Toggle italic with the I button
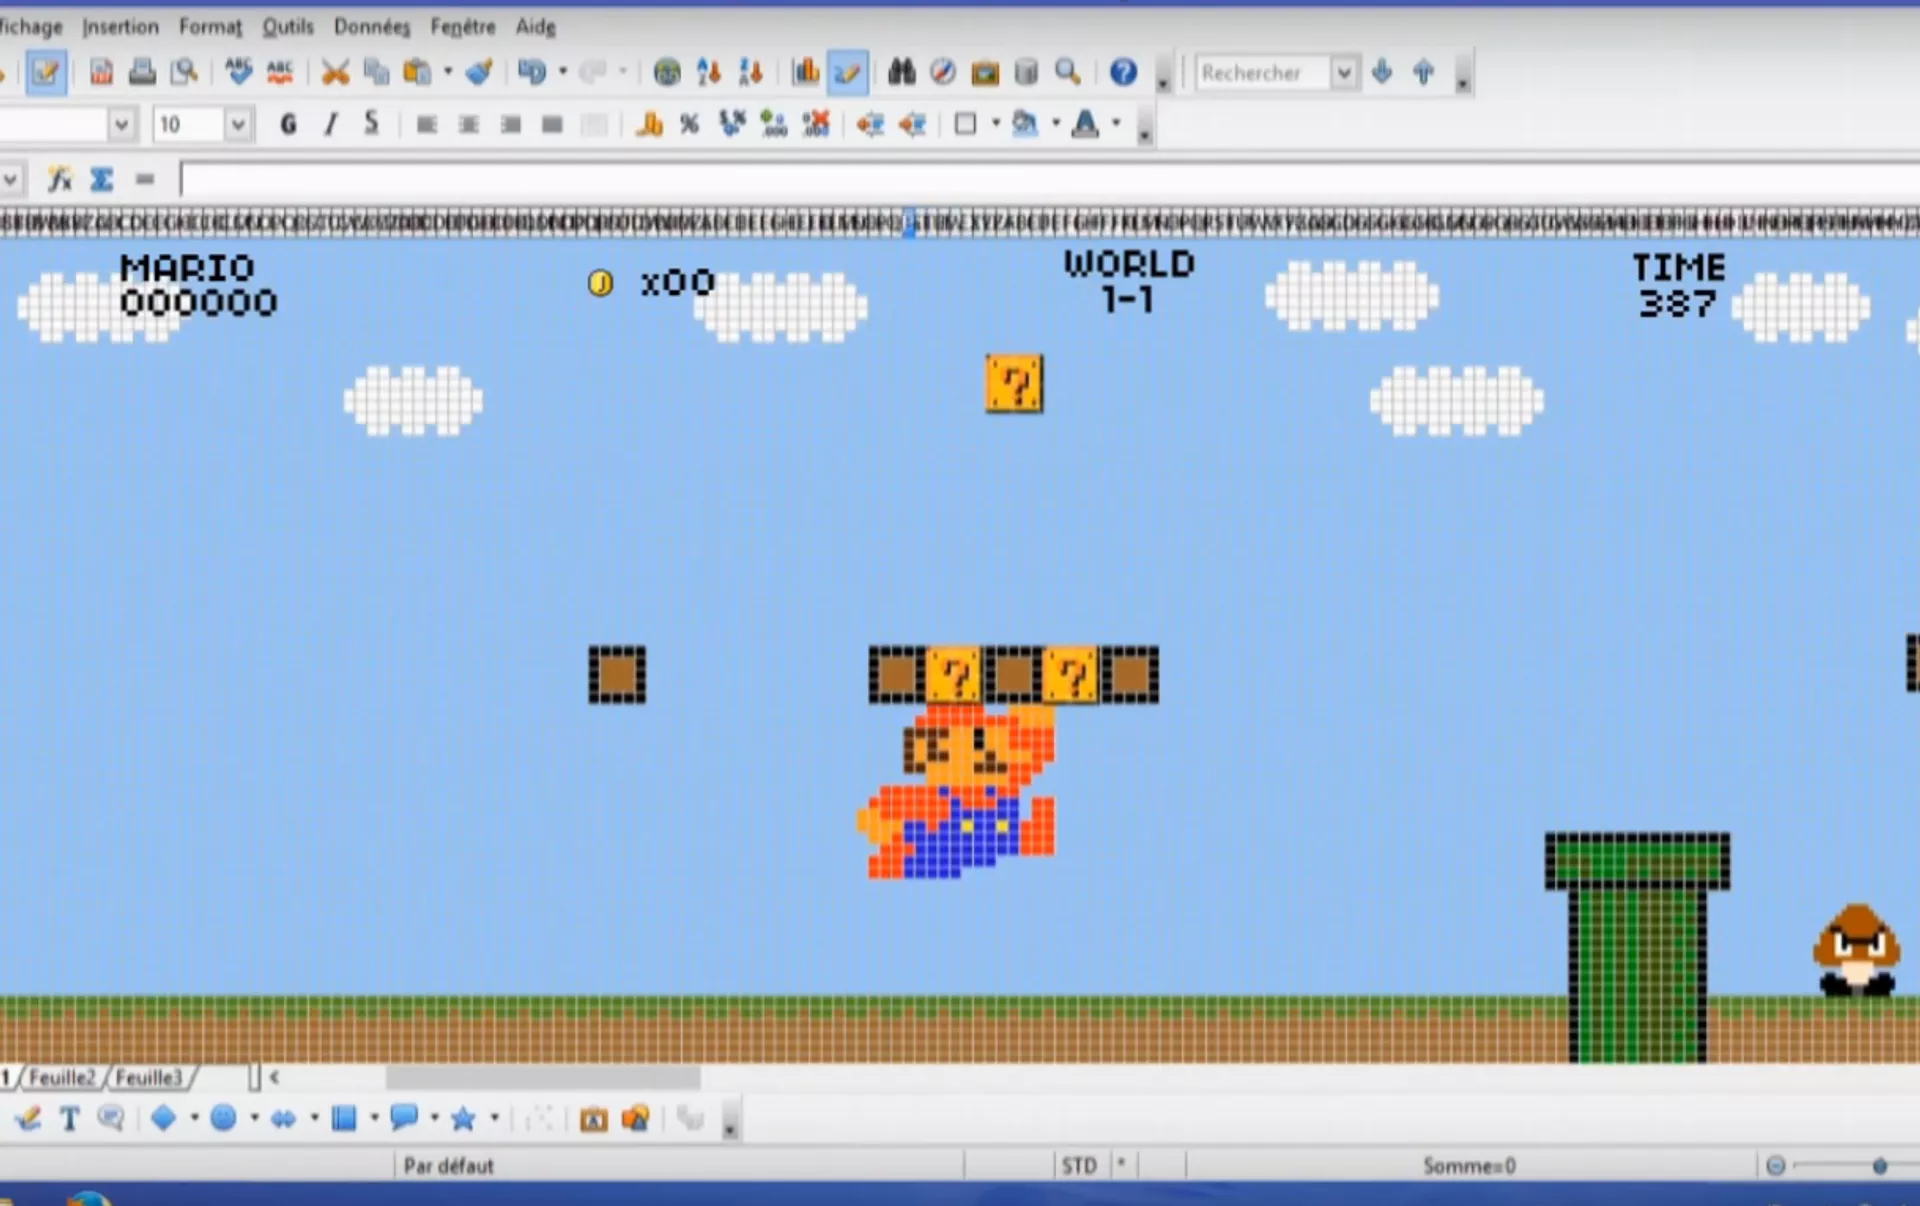This screenshot has height=1206, width=1920. click(x=330, y=124)
